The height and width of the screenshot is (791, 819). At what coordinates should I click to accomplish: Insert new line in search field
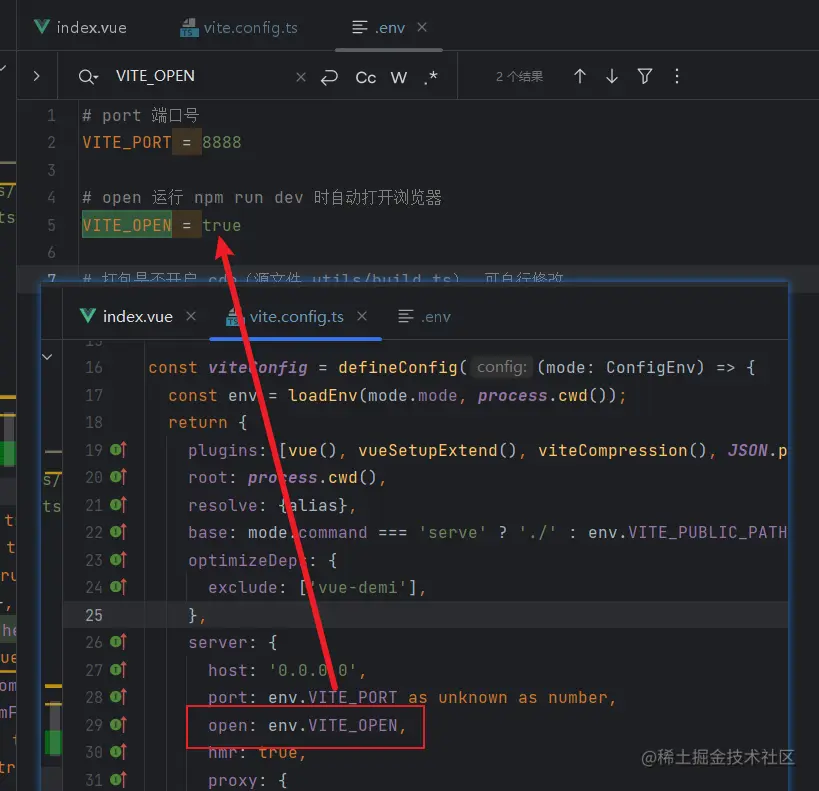[x=330, y=77]
